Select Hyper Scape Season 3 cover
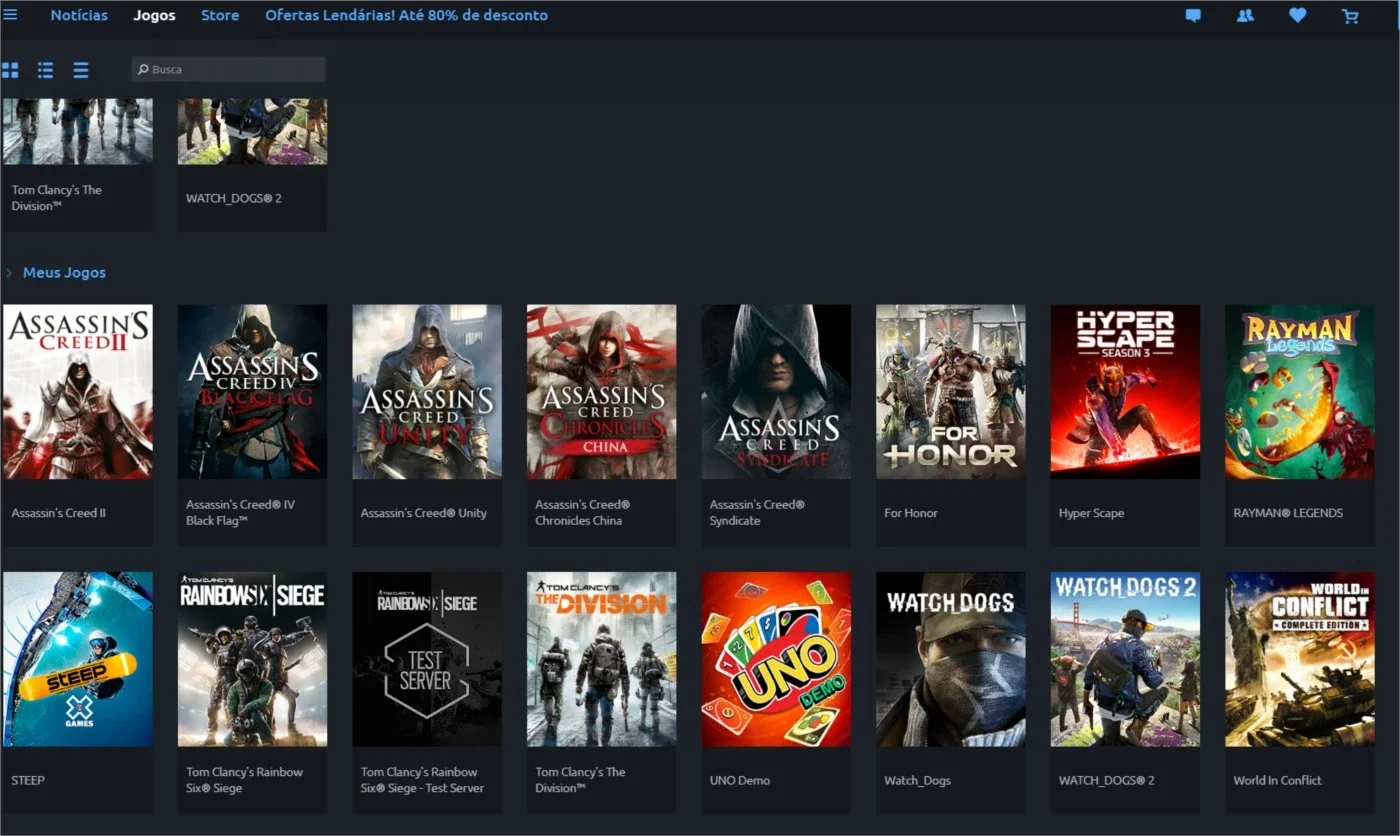 click(x=1125, y=392)
